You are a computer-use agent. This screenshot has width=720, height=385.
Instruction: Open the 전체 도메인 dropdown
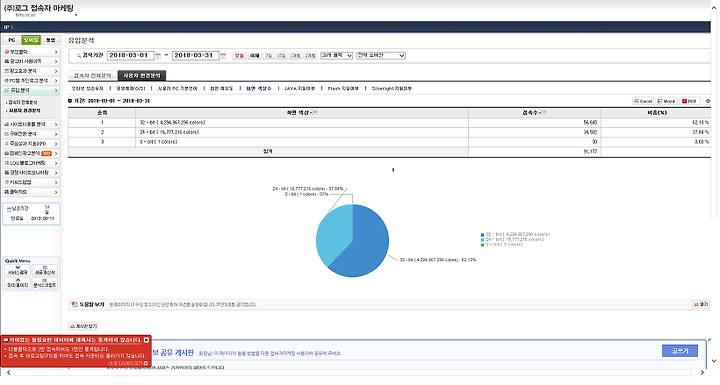point(381,56)
